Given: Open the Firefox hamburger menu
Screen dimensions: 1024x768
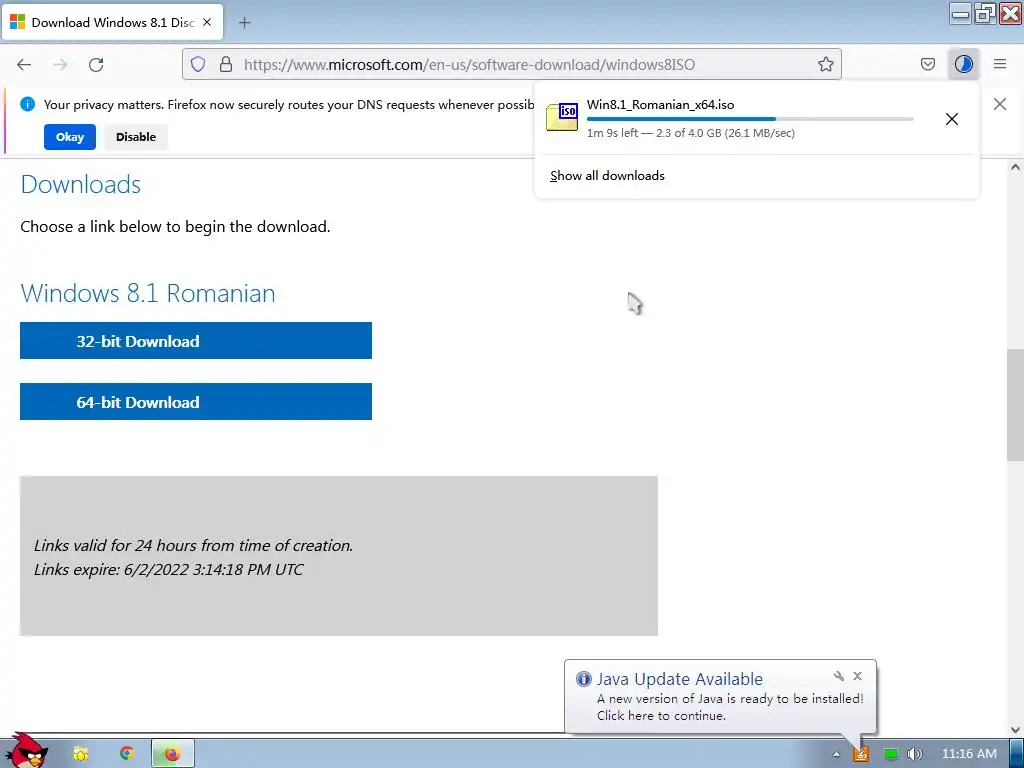Looking at the screenshot, I should coord(1000,64).
